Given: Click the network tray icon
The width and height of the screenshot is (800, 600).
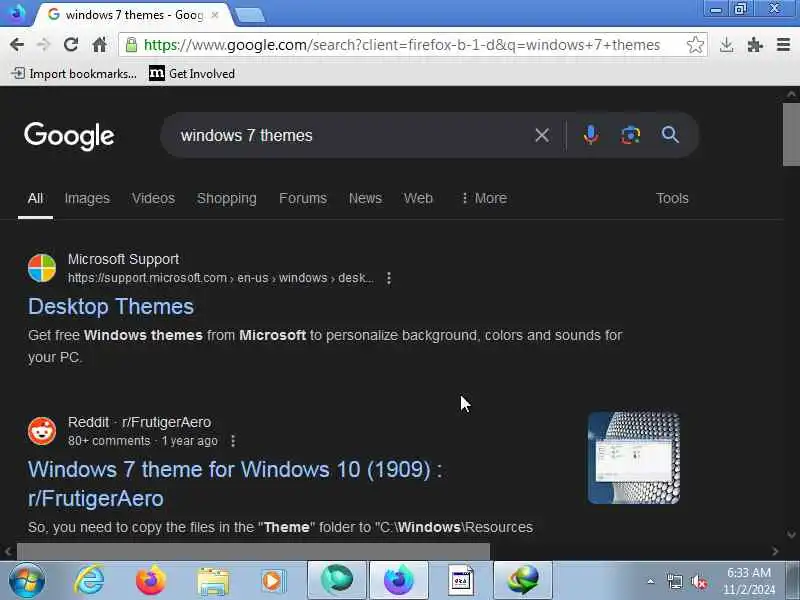Looking at the screenshot, I should tap(675, 582).
